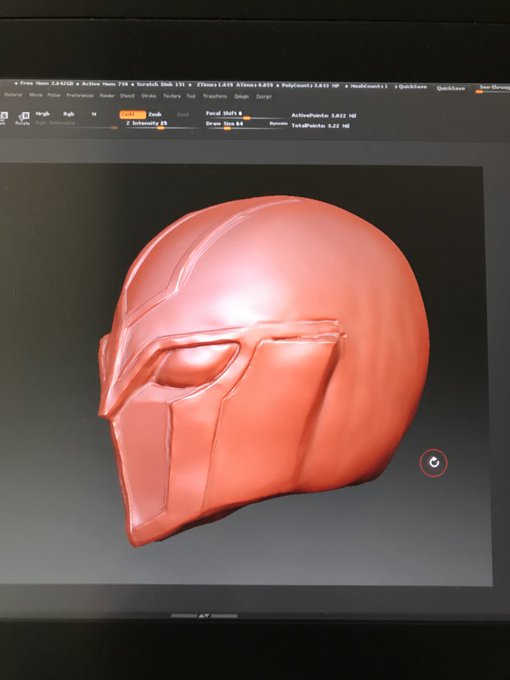Image resolution: width=510 pixels, height=680 pixels.
Task: Open the Stroke menu
Action: pos(149,96)
